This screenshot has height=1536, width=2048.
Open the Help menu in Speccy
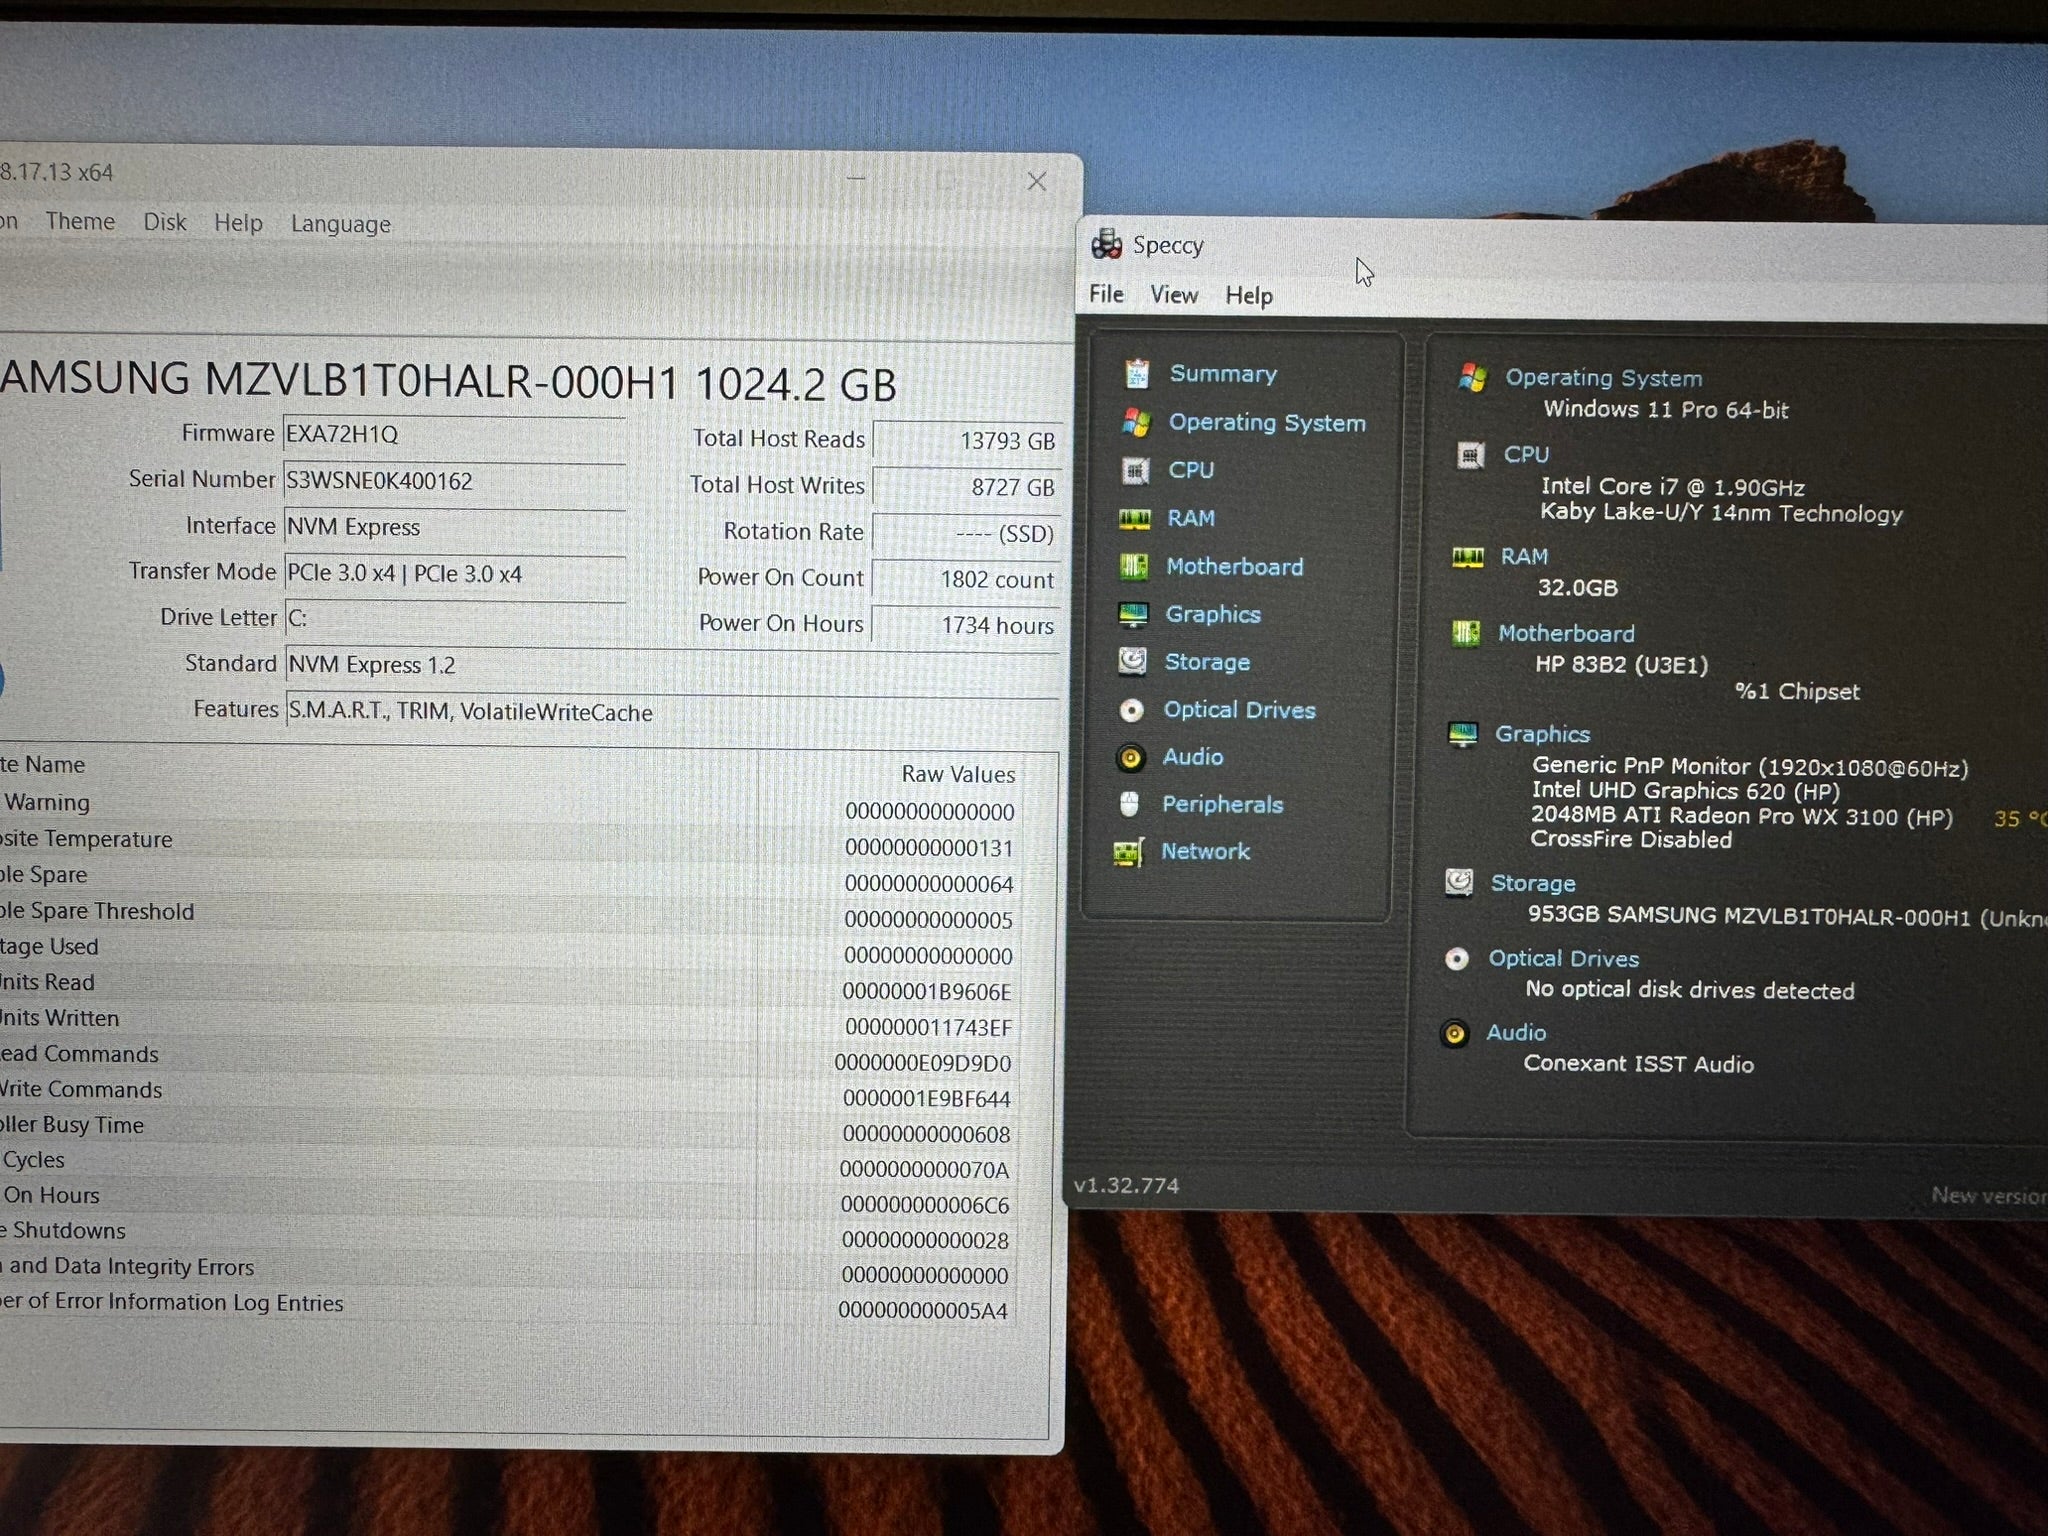(x=1249, y=296)
